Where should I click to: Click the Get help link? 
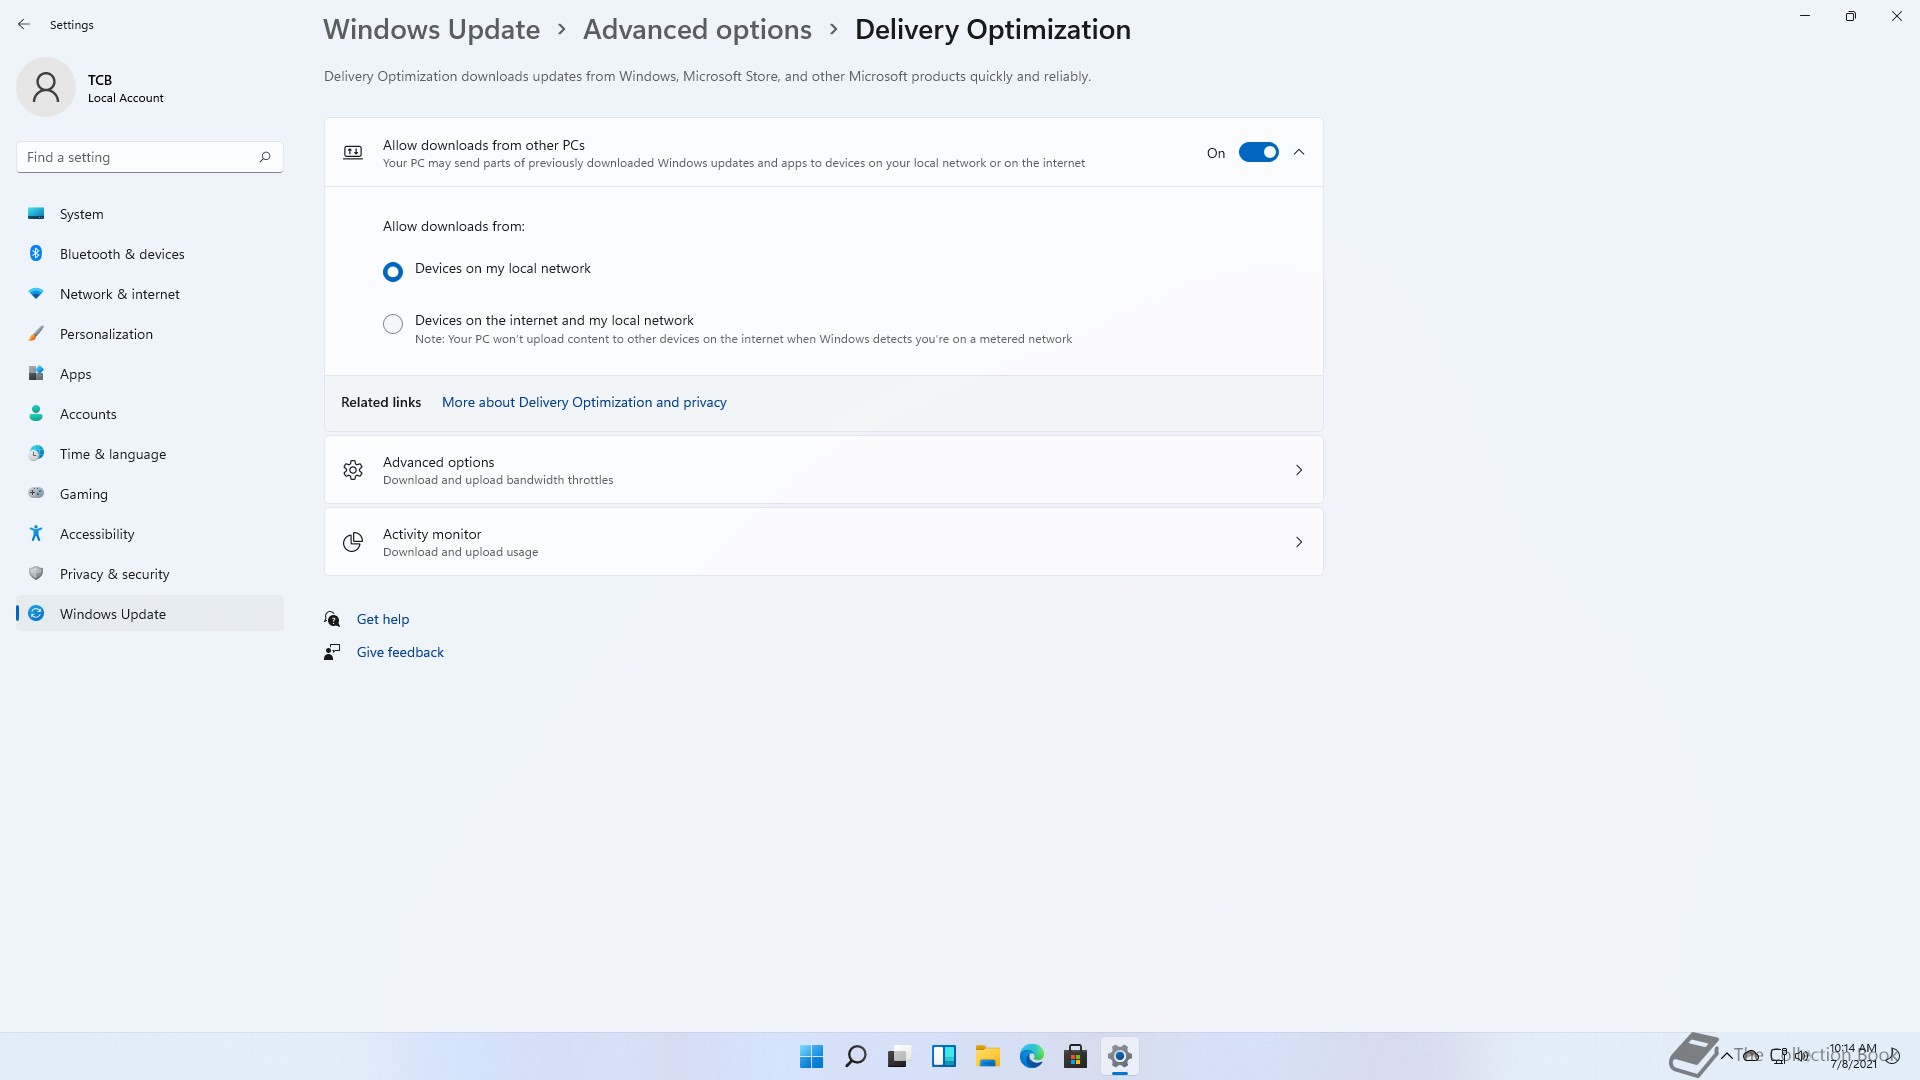(x=383, y=619)
